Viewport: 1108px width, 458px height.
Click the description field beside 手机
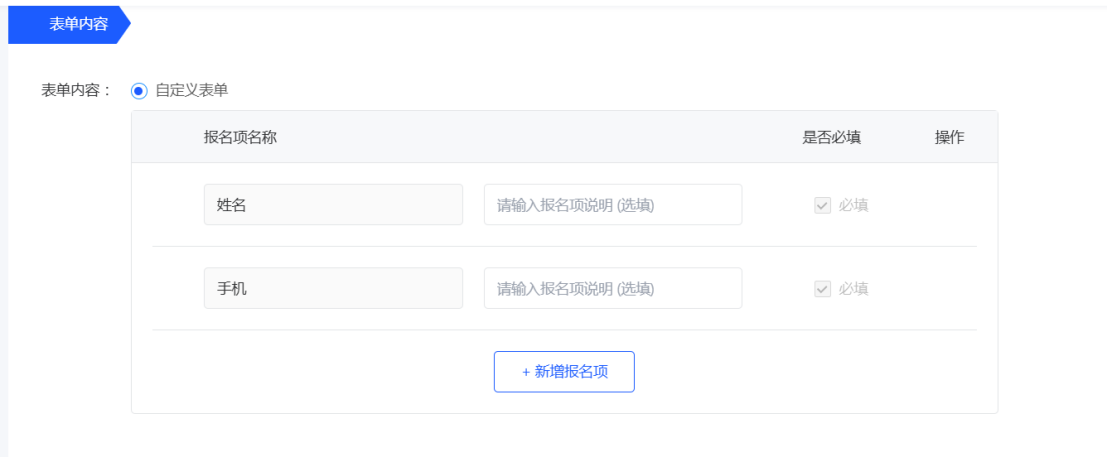pyautogui.click(x=613, y=288)
